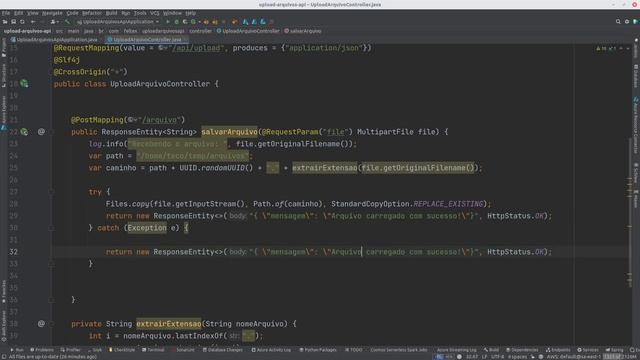Open the Build menu
Image resolution: width=640 pixels, height=360 pixels.
[x=111, y=13]
